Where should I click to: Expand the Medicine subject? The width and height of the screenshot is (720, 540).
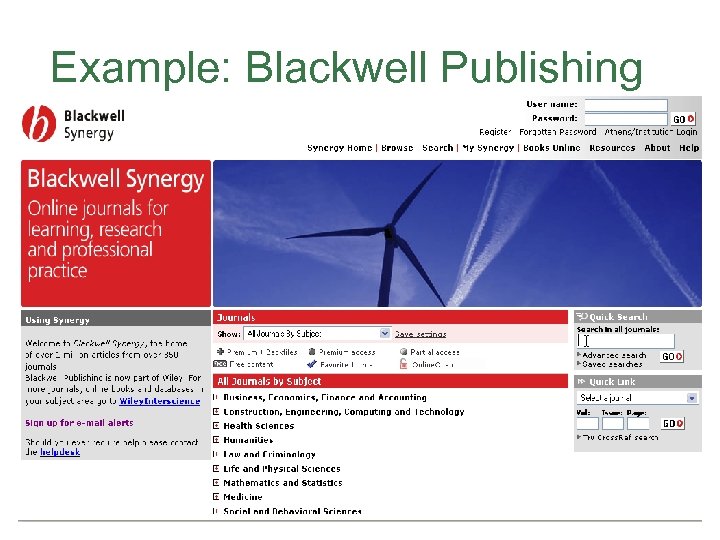point(216,497)
